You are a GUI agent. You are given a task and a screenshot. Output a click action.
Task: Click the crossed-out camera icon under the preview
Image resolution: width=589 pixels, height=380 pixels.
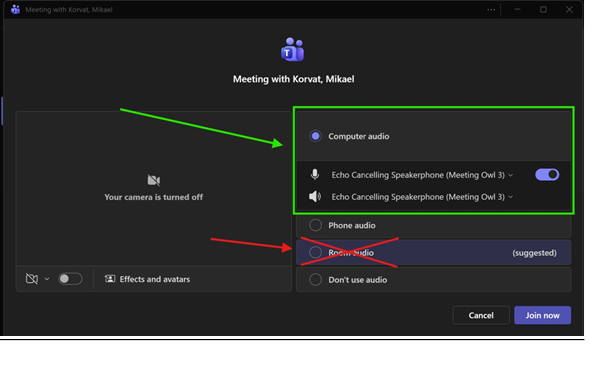click(32, 279)
